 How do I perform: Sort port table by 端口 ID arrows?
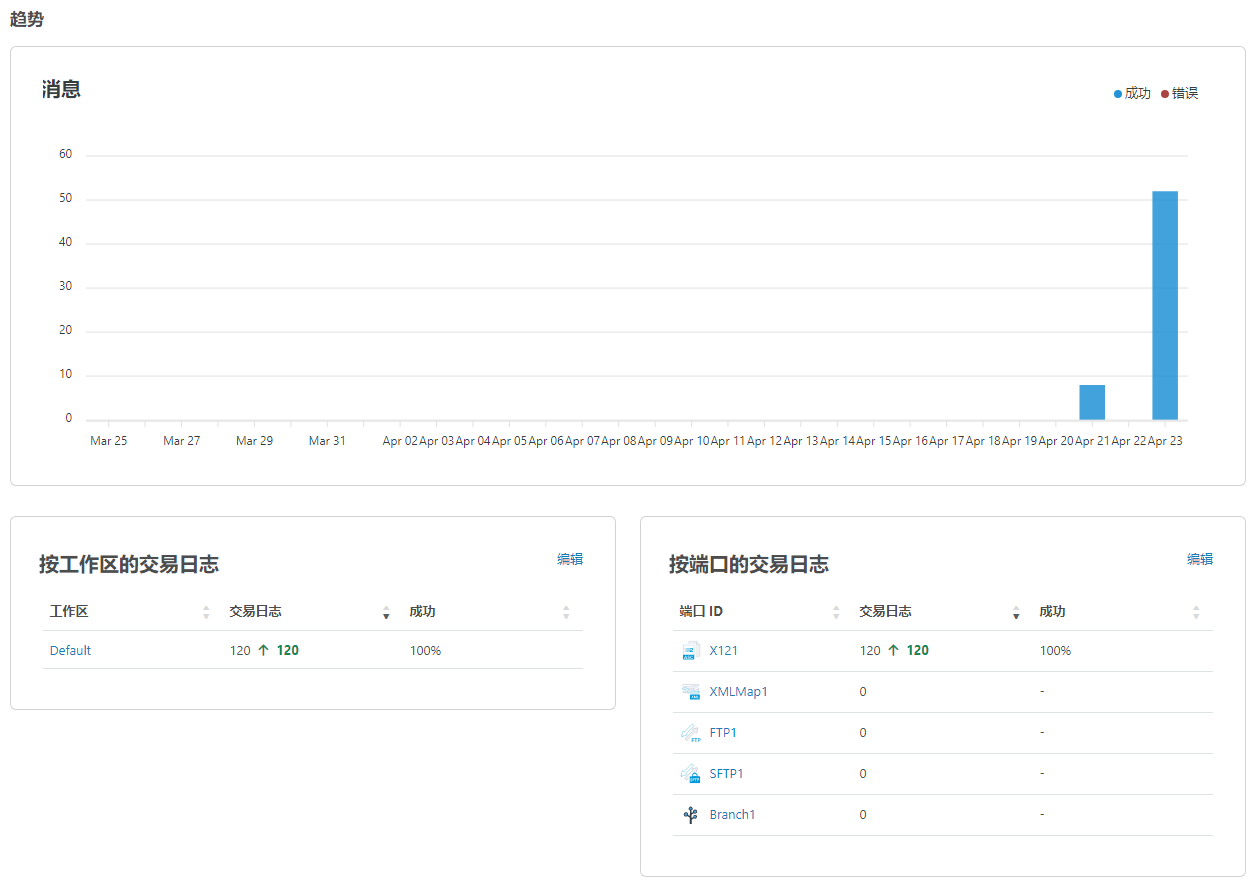(x=836, y=612)
